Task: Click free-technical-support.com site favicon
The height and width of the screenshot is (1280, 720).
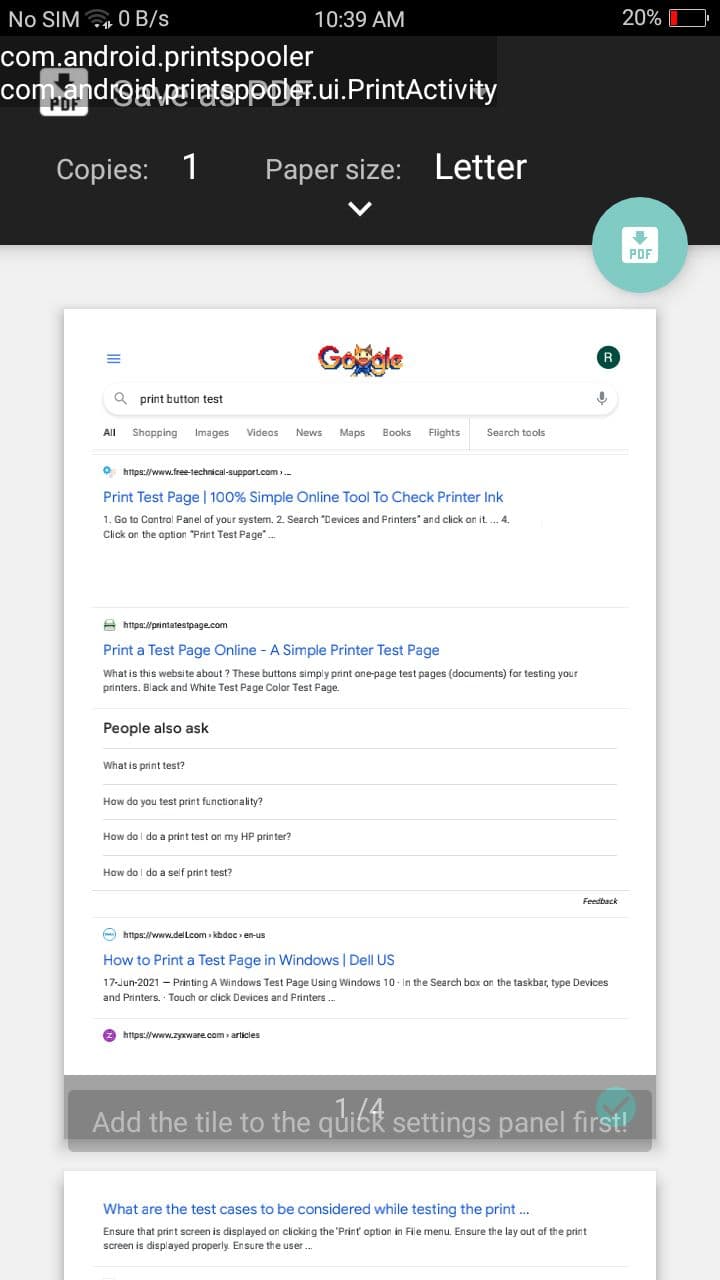Action: [x=110, y=471]
